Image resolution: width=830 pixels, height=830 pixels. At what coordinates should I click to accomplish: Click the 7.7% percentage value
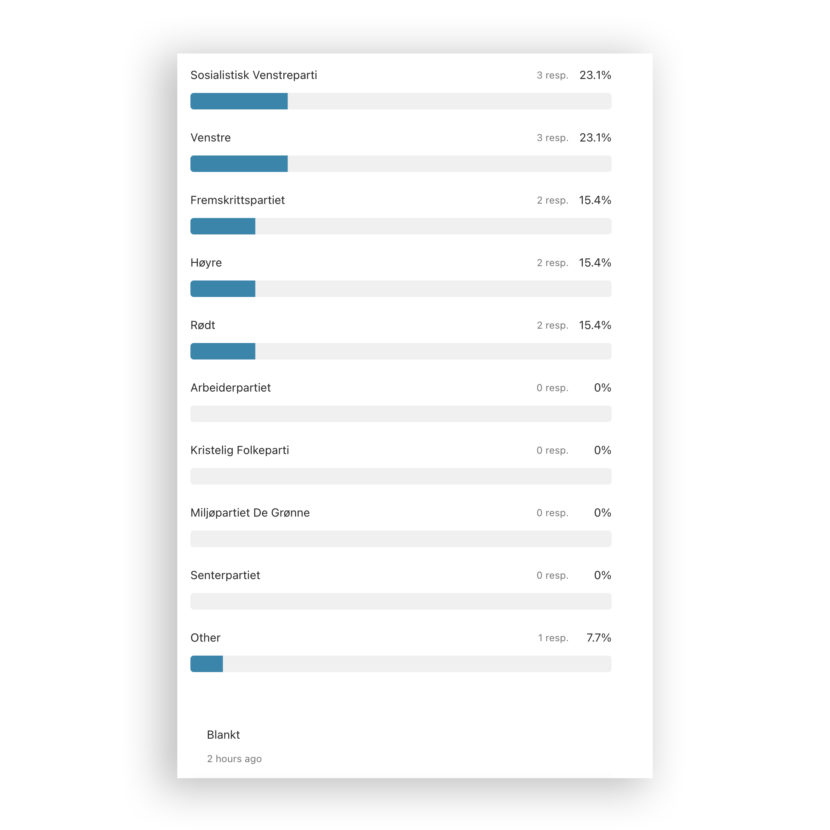tap(598, 638)
